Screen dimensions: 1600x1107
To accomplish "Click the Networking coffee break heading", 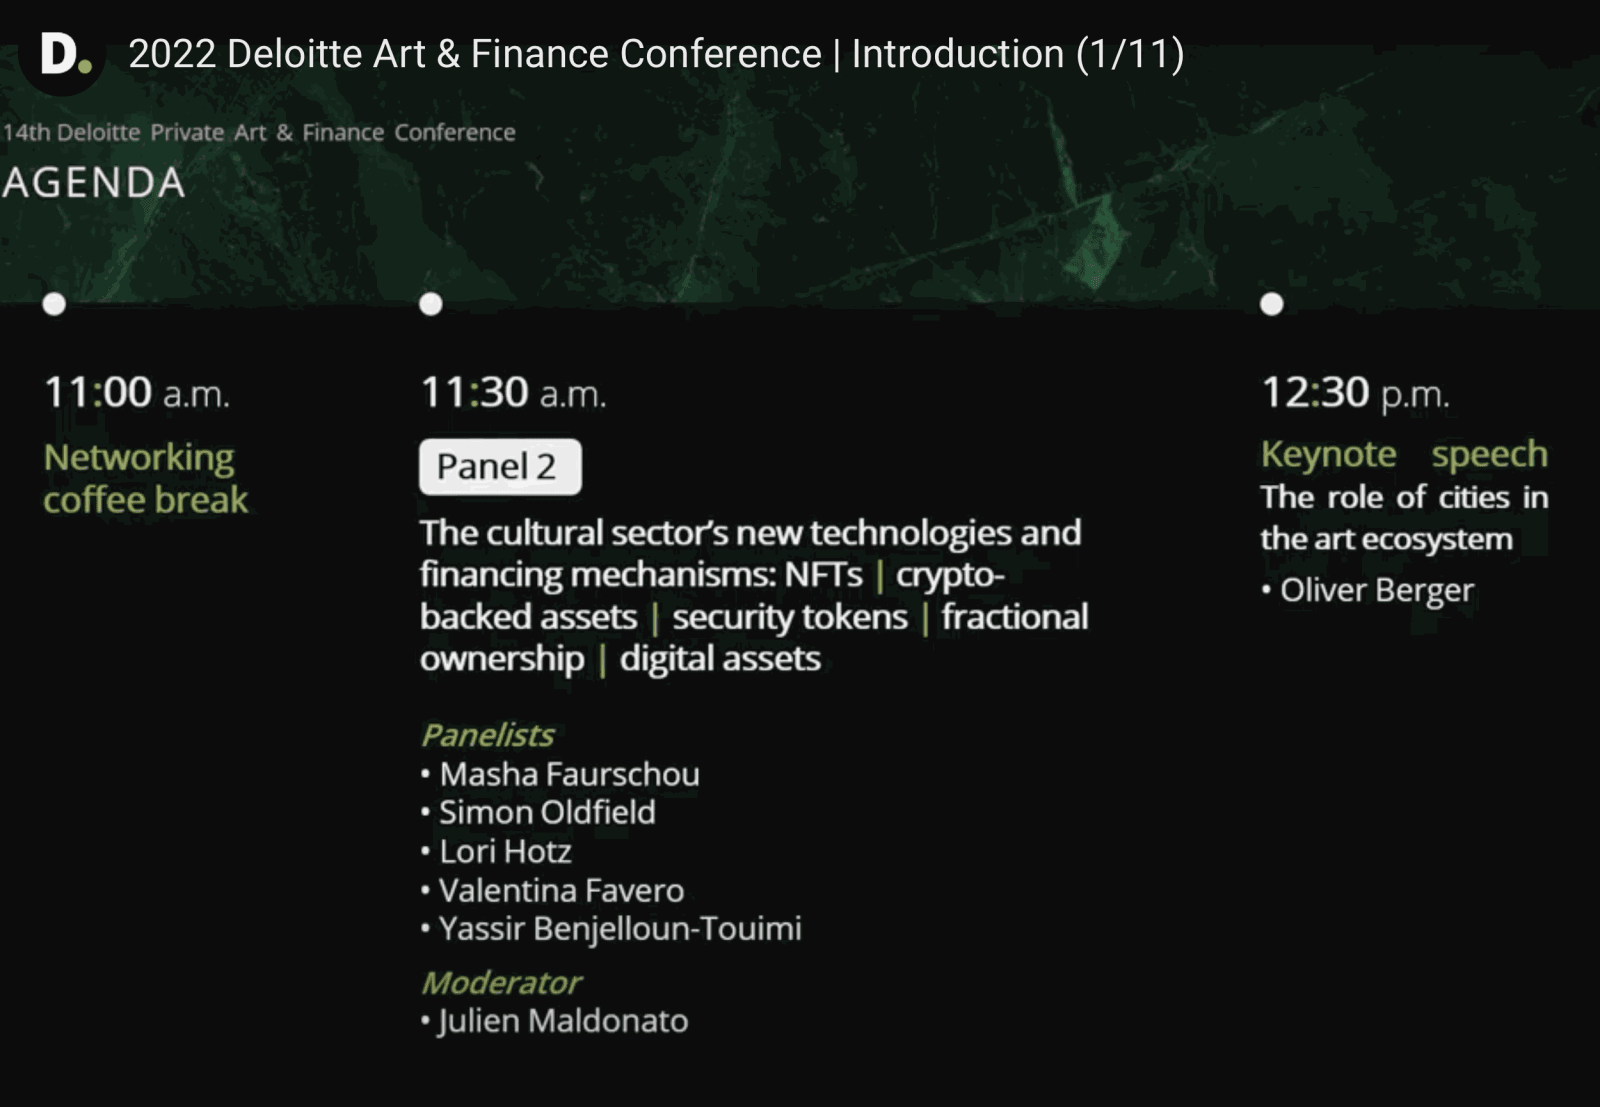I will pyautogui.click(x=146, y=478).
